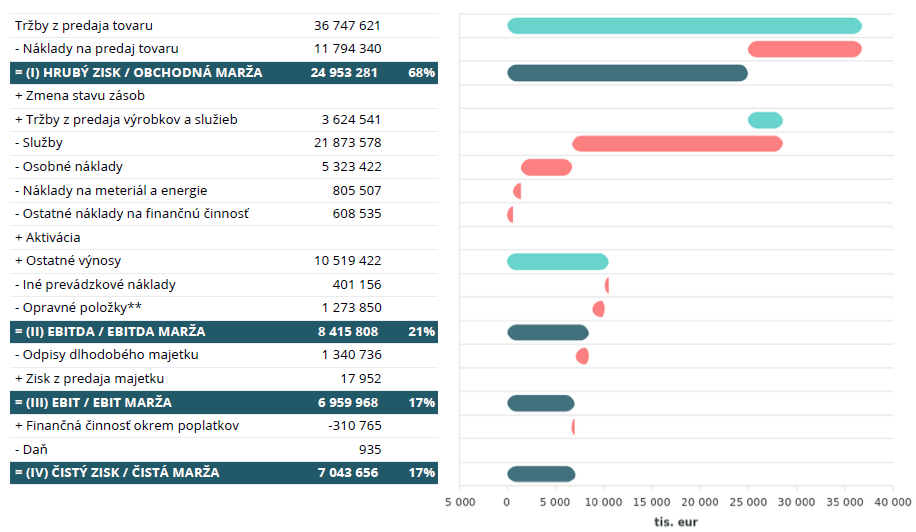
Task: Select the dark Hrubý zisk chart bar
Action: pos(627,73)
